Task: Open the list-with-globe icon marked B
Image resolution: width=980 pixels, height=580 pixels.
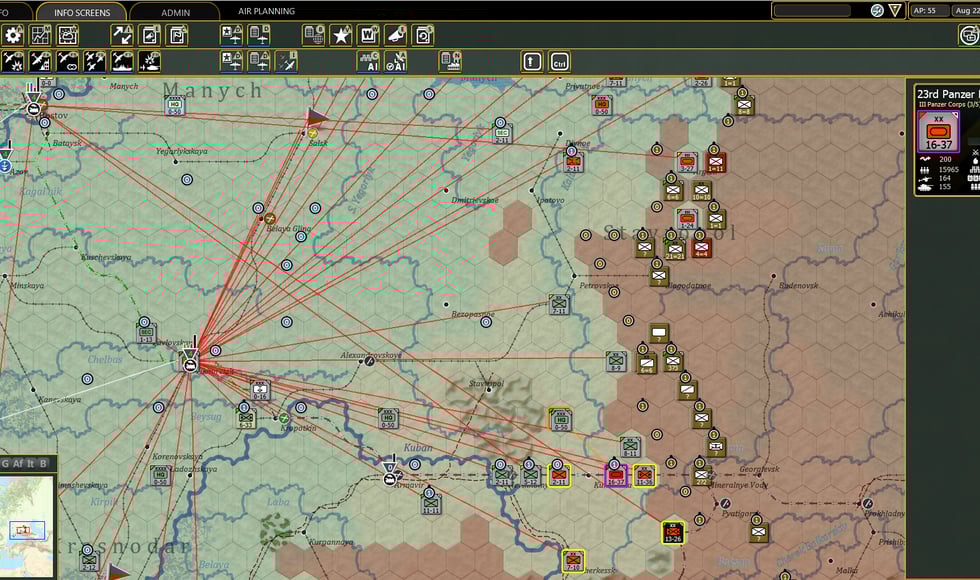Action: click(x=314, y=35)
